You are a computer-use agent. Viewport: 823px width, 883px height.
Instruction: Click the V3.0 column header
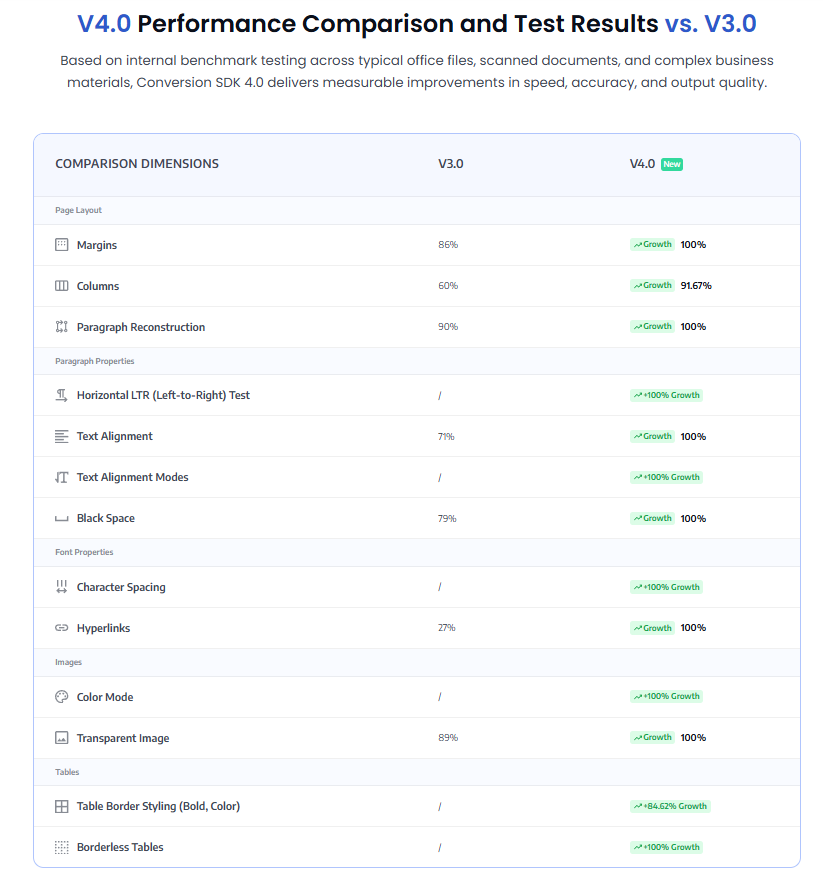(451, 164)
